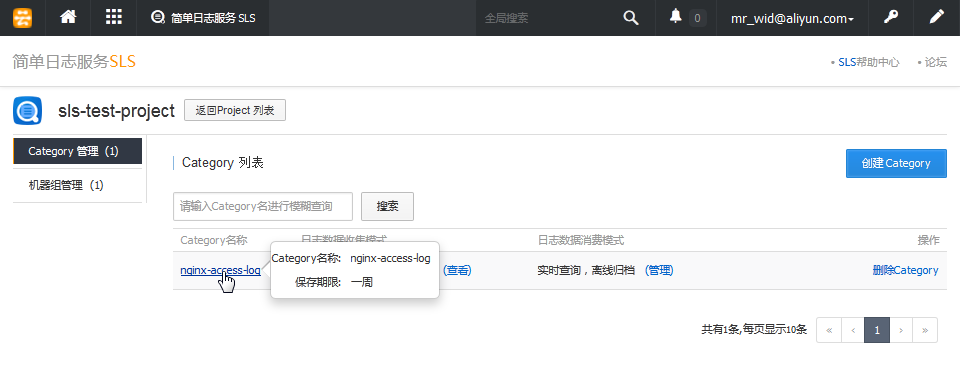Select page 1 in pagination

877,330
